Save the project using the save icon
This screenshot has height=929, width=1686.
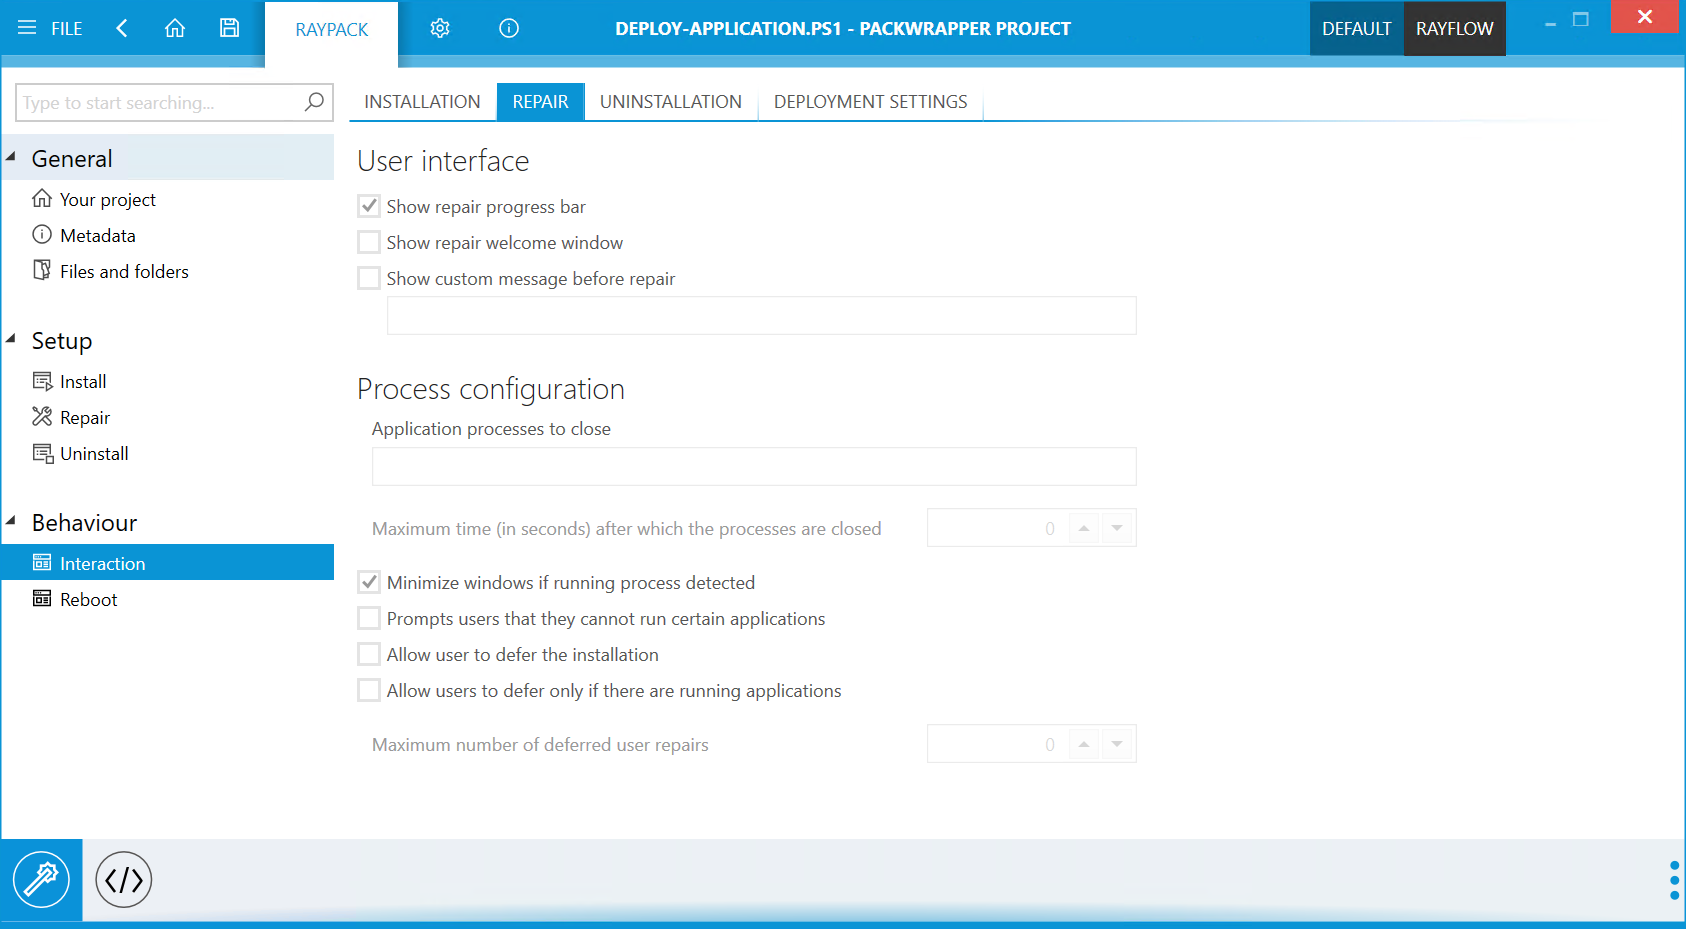pyautogui.click(x=229, y=28)
